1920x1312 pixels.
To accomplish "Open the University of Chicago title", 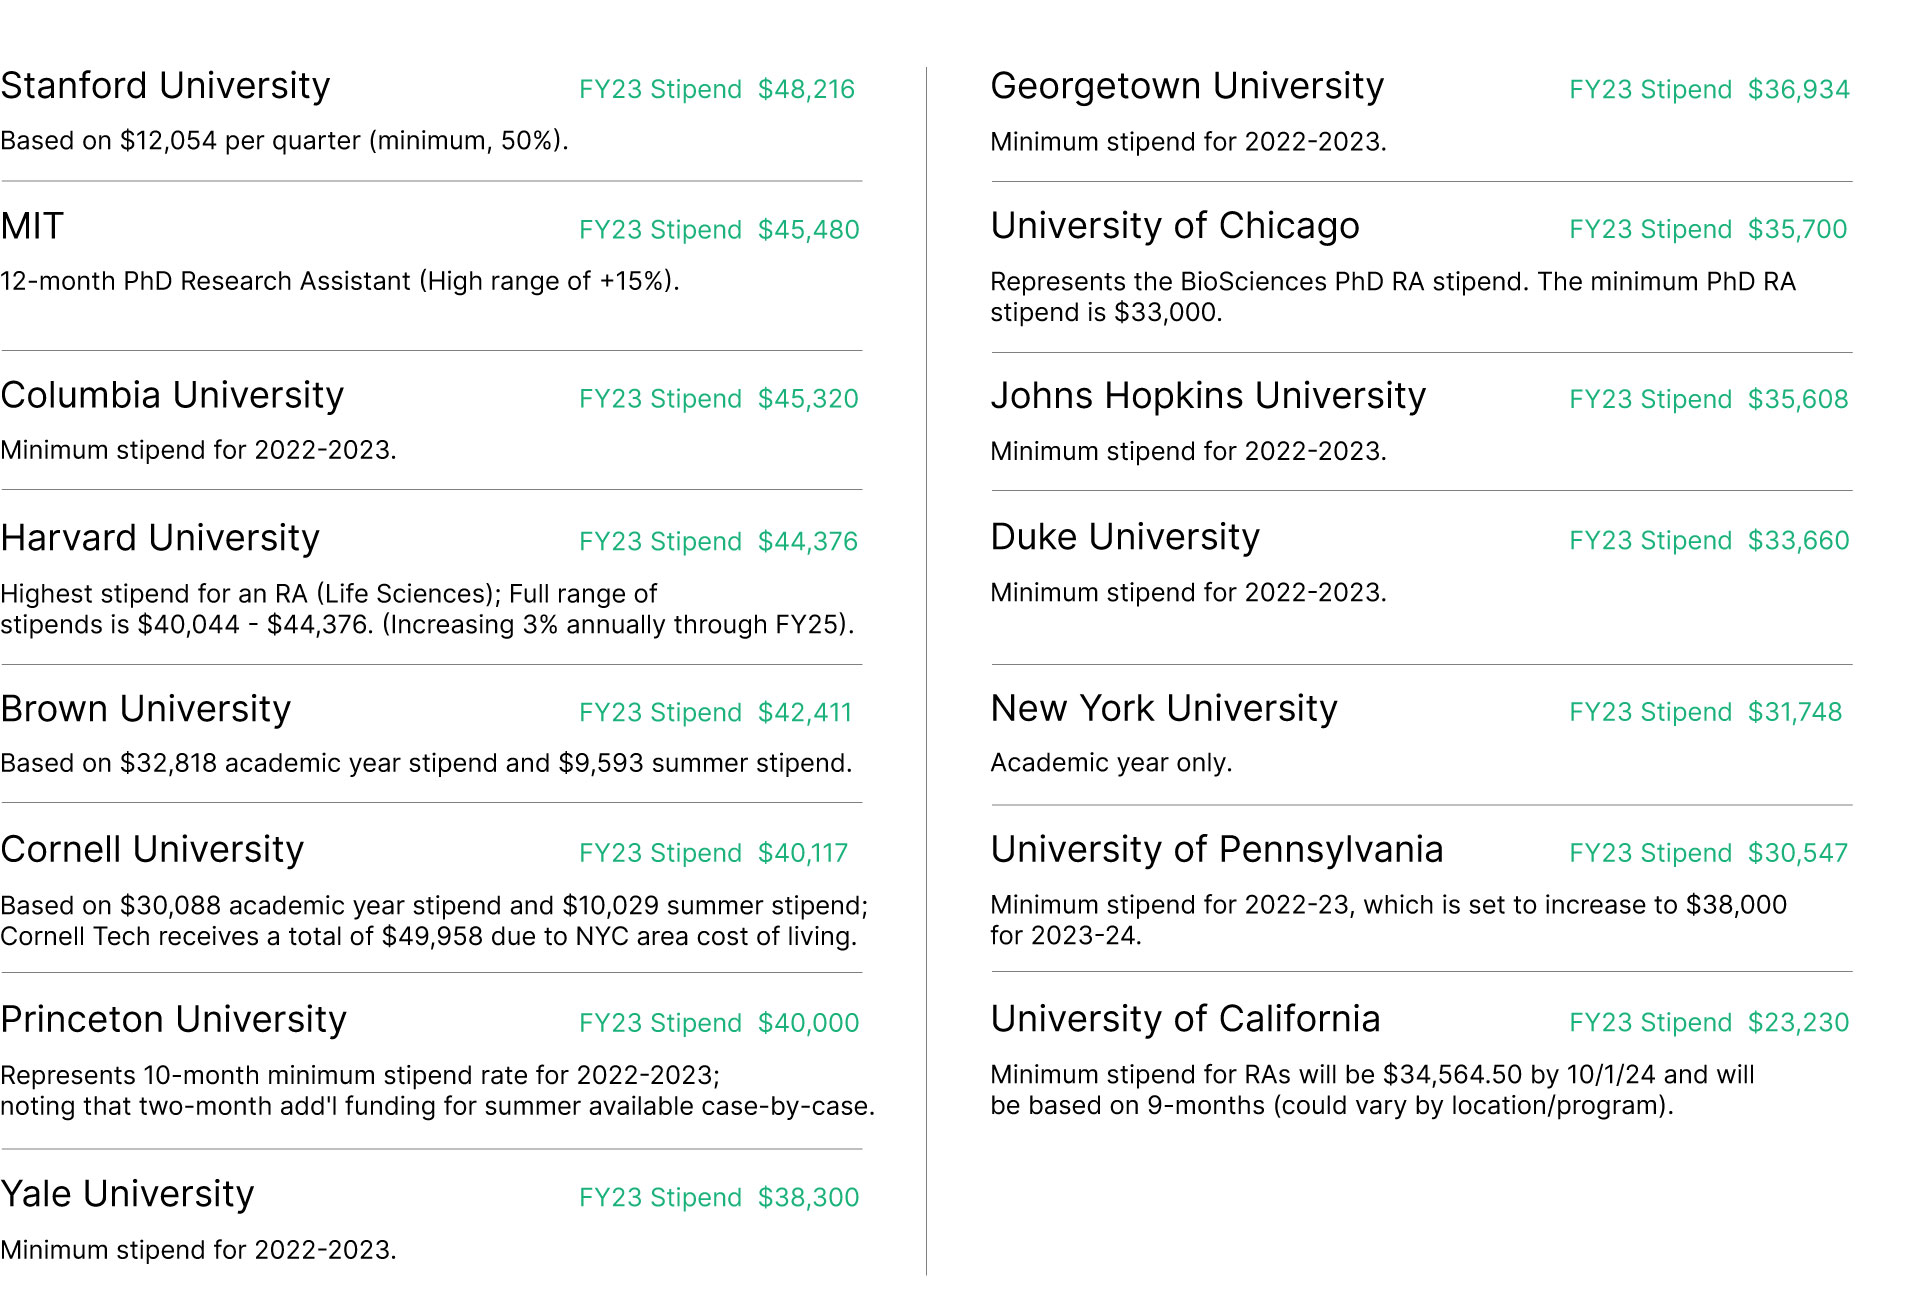I will (x=1175, y=226).
